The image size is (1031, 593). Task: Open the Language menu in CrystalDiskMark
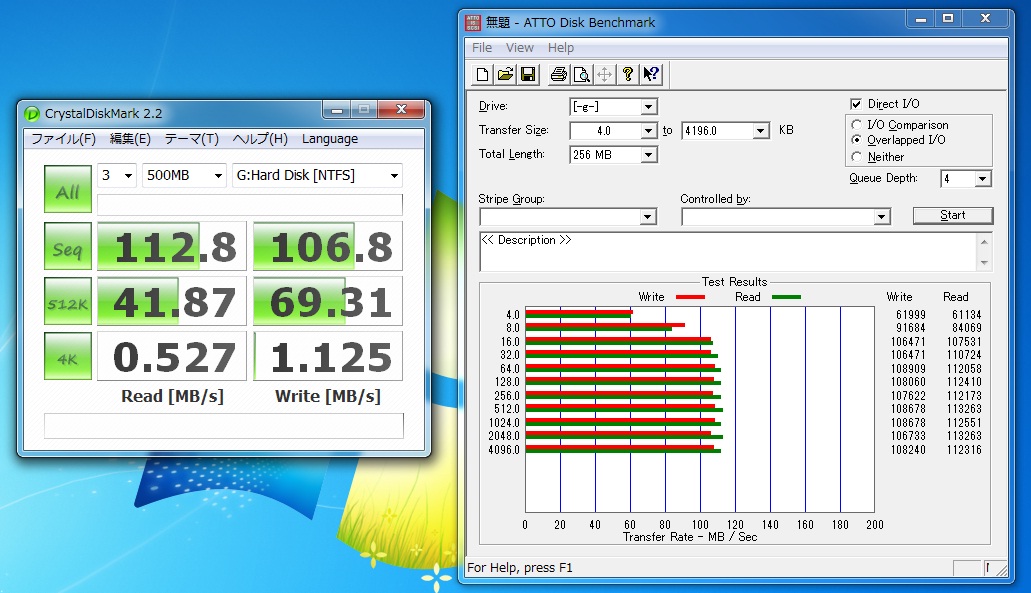[x=329, y=139]
